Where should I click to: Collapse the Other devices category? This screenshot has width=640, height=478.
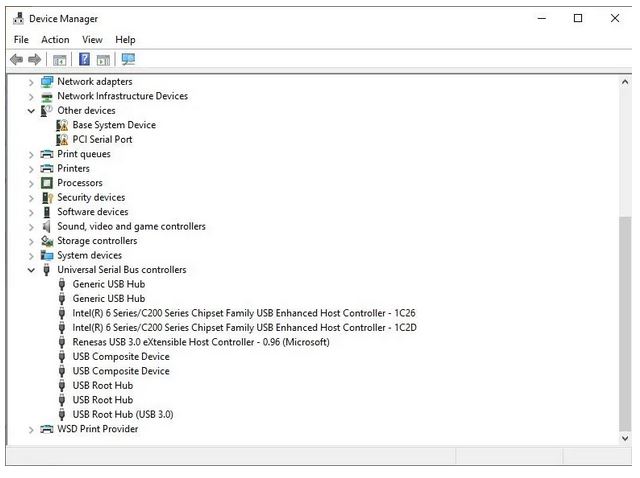click(x=31, y=111)
